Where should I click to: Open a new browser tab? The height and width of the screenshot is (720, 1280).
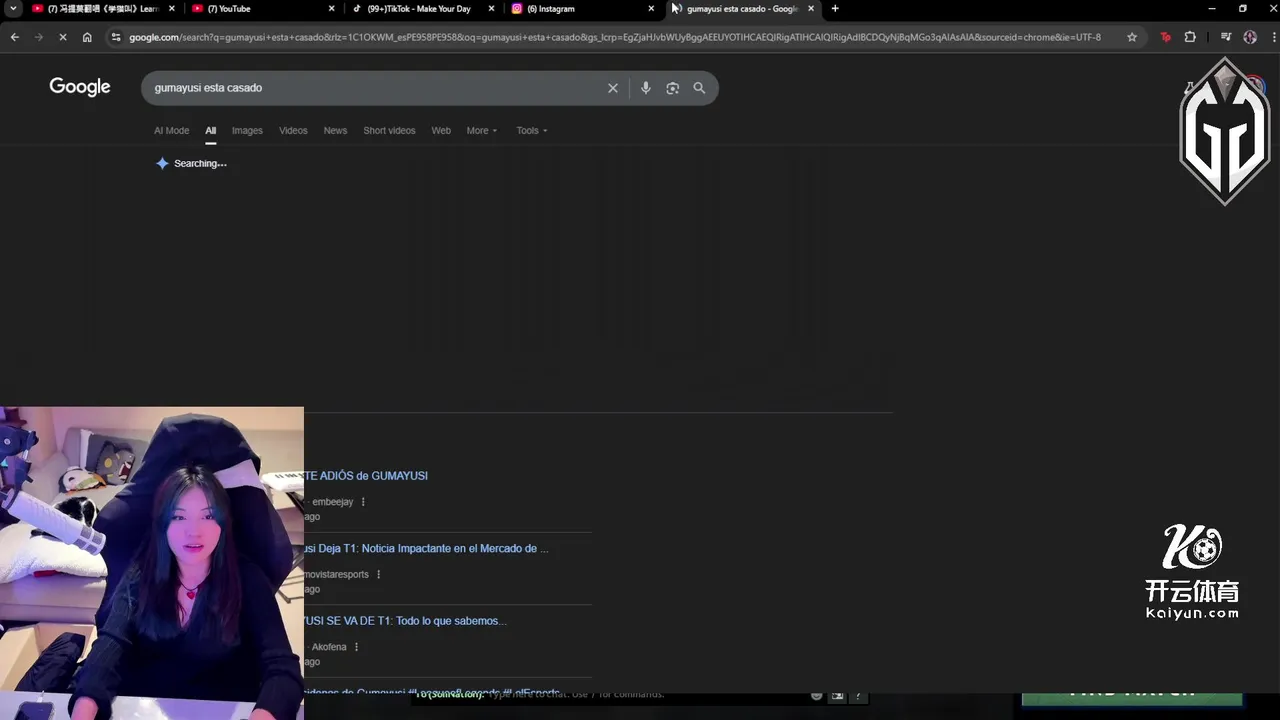835,9
